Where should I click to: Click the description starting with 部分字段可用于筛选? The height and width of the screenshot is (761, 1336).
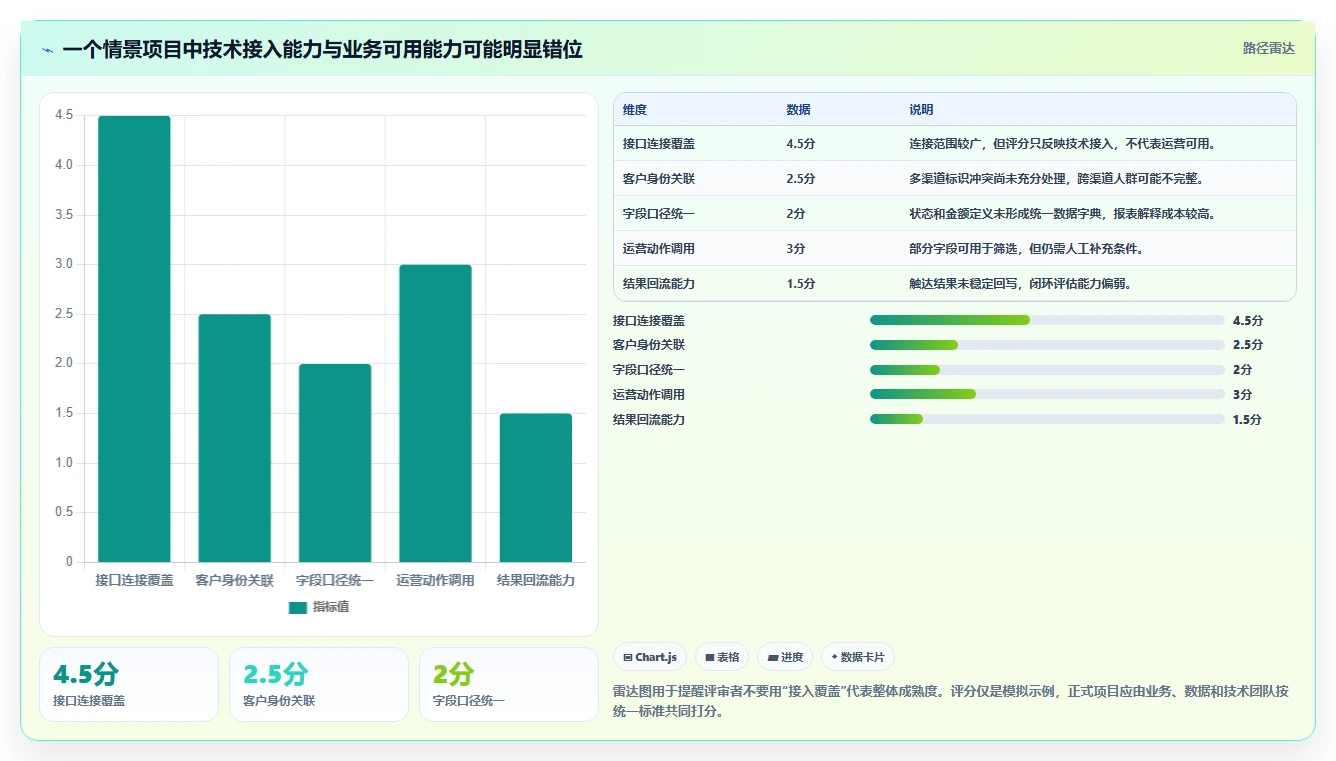tap(1026, 249)
